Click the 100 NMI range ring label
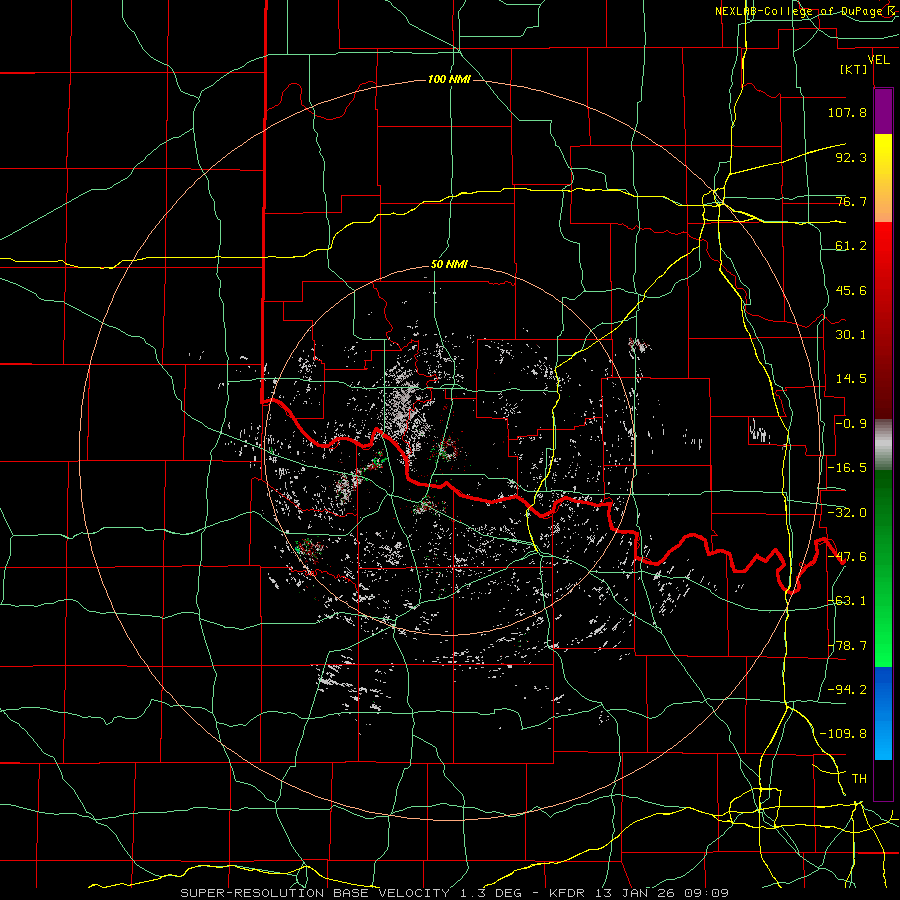This screenshot has height=900, width=900. pos(449,79)
